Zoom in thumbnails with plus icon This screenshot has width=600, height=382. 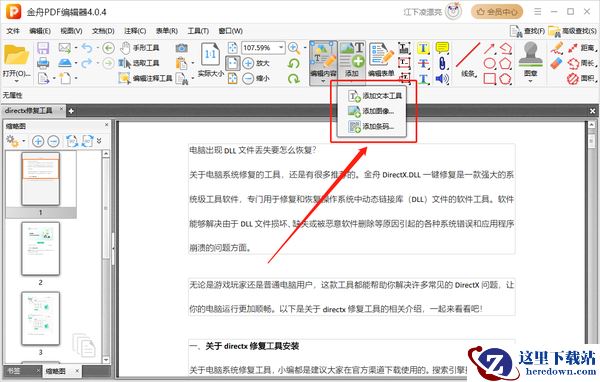click(38, 141)
